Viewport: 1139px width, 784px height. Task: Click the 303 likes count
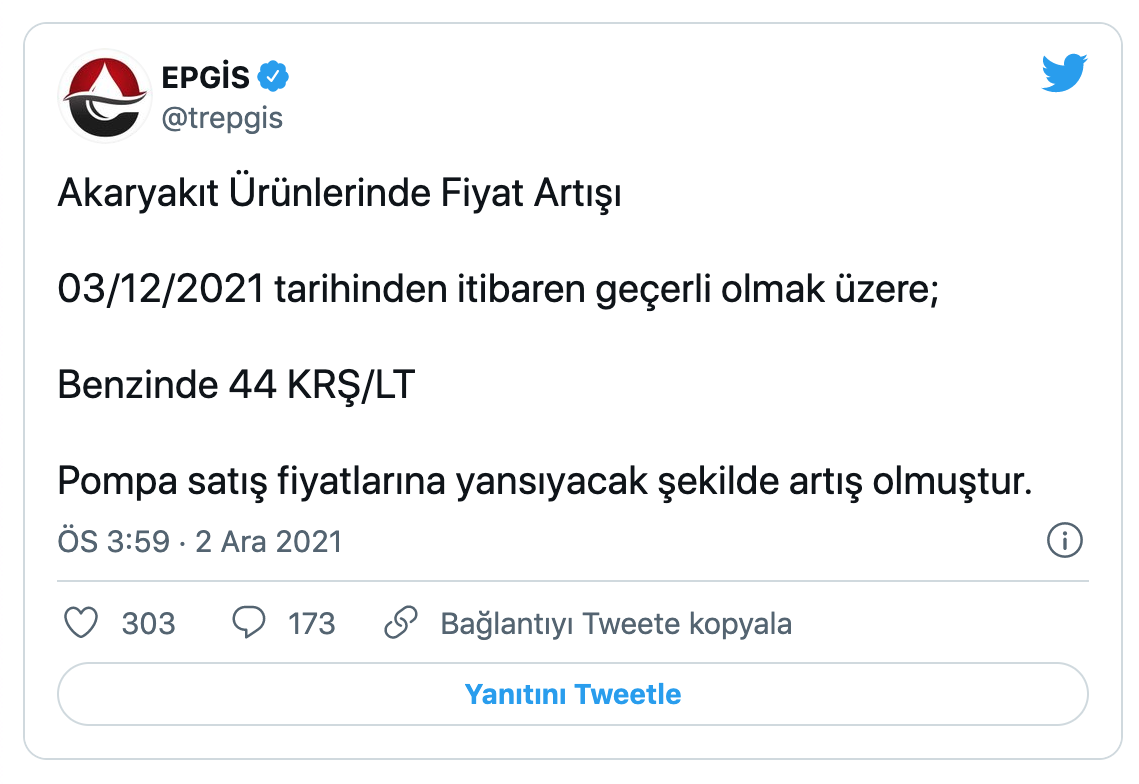[148, 624]
